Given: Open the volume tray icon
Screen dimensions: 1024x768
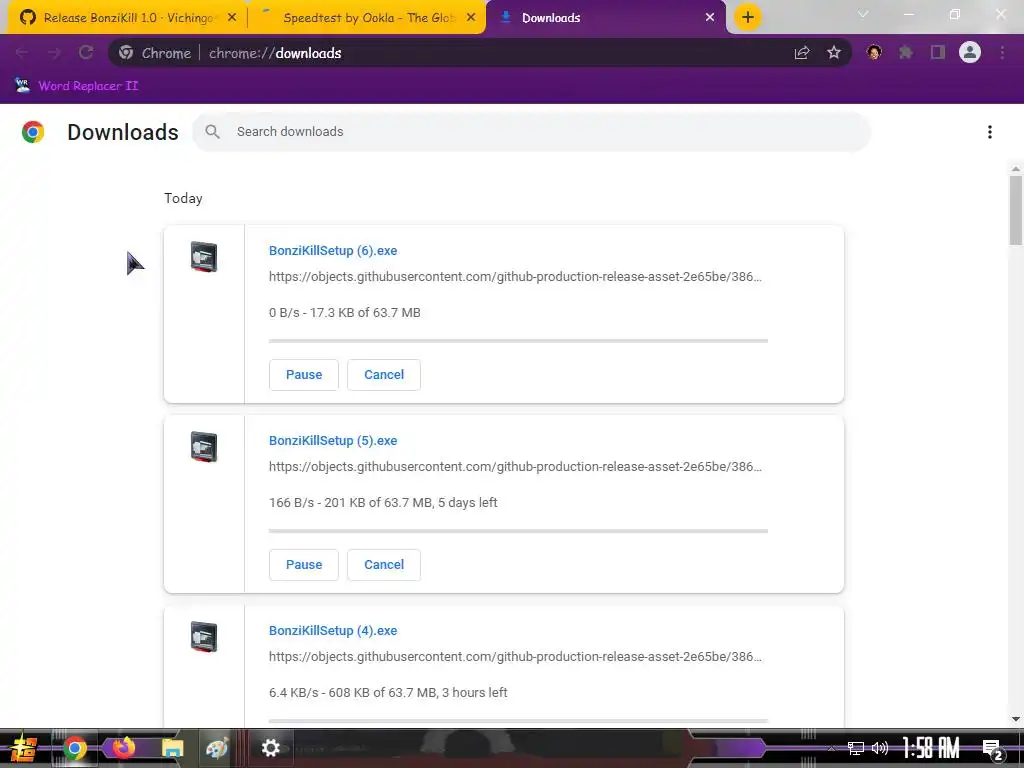Looking at the screenshot, I should coord(880,748).
